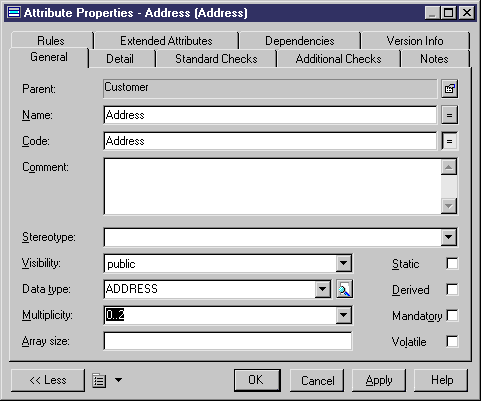
Task: Click the equals button beside Name
Action: coord(449,115)
